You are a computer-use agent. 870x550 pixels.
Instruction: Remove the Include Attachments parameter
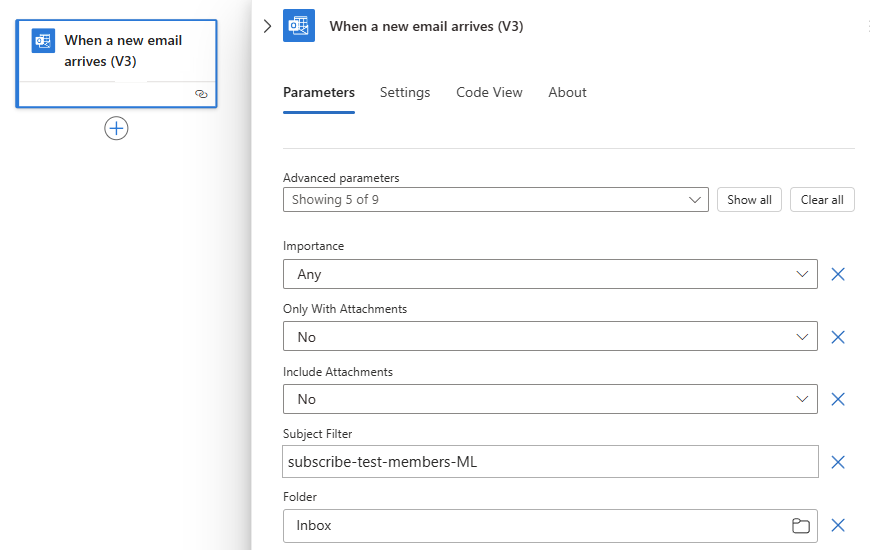[838, 399]
